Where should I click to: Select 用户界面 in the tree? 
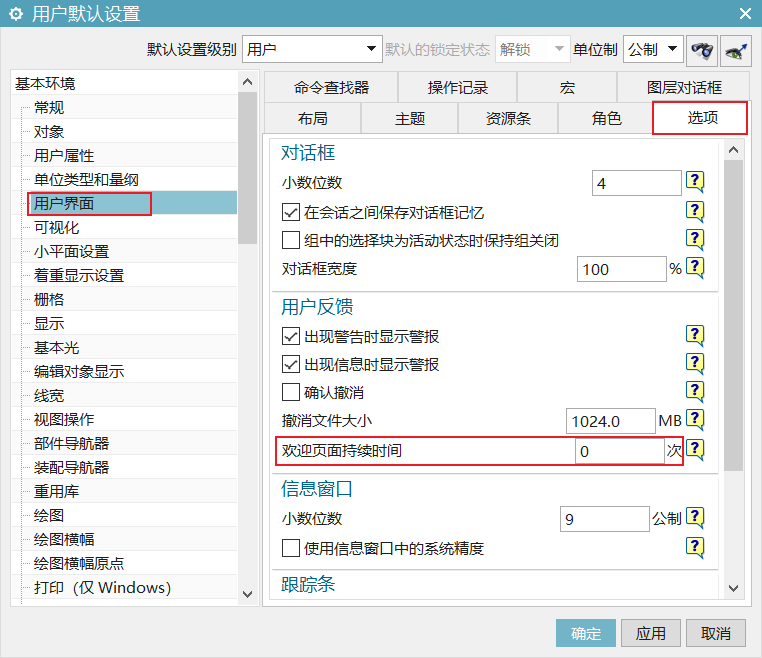[64, 203]
